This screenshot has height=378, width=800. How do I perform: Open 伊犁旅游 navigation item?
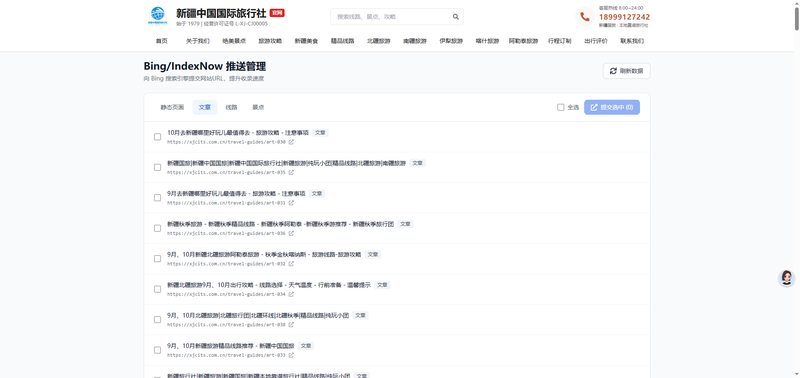451,41
